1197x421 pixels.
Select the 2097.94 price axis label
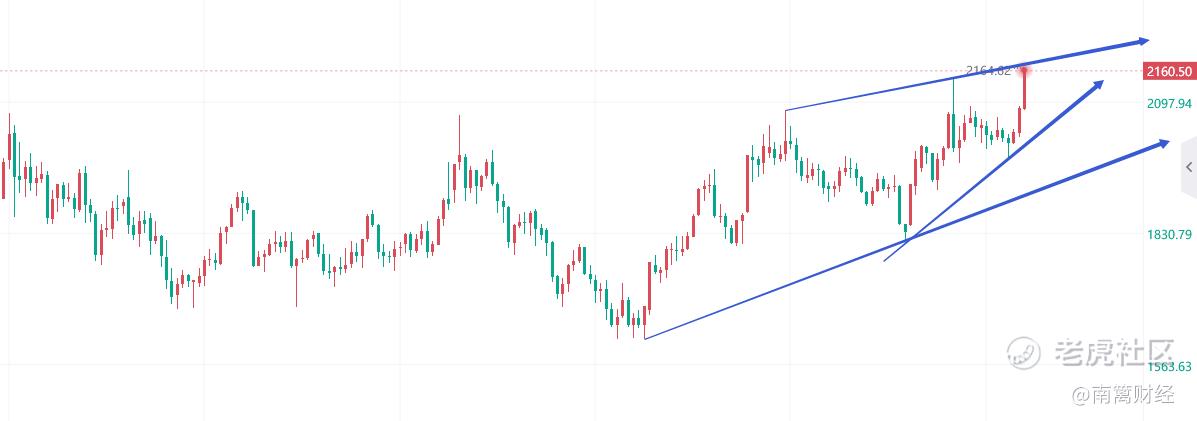pos(1169,103)
